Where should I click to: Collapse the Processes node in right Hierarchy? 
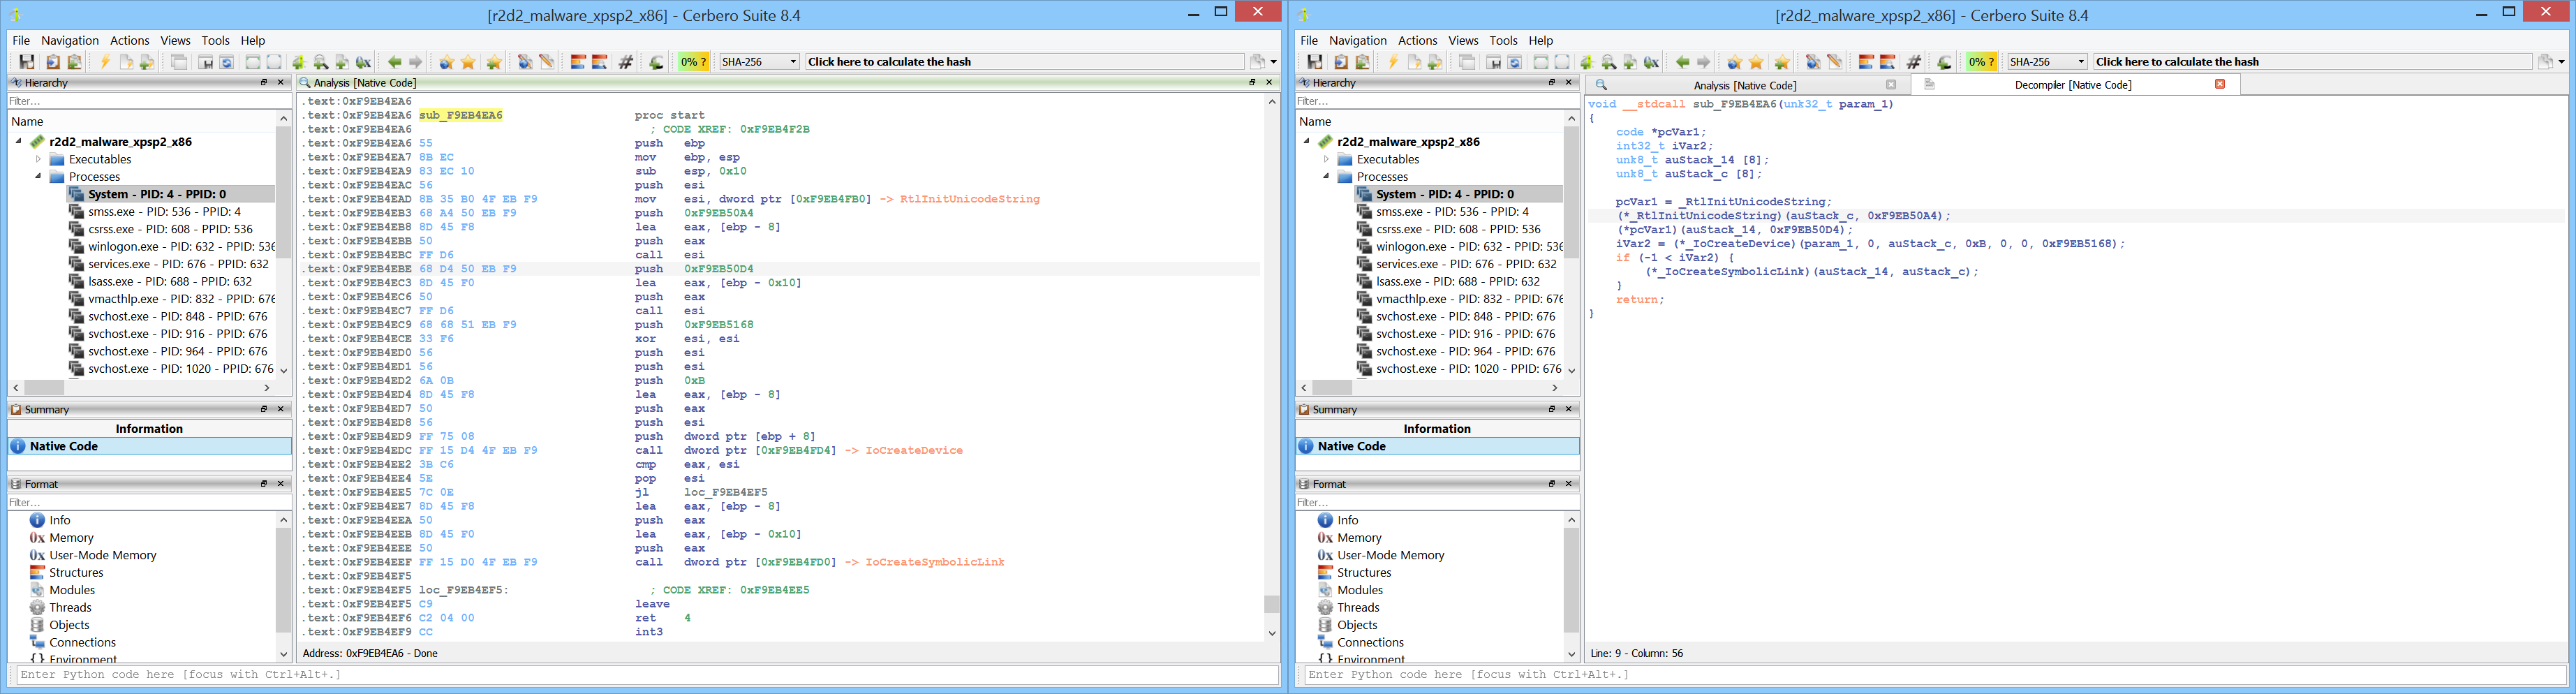(x=1326, y=176)
